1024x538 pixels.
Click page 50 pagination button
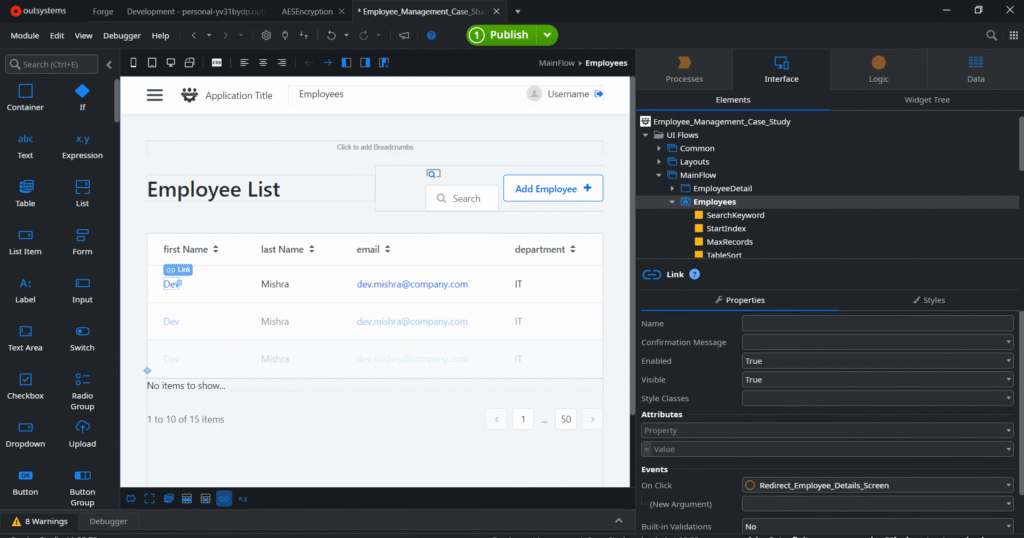(x=566, y=419)
